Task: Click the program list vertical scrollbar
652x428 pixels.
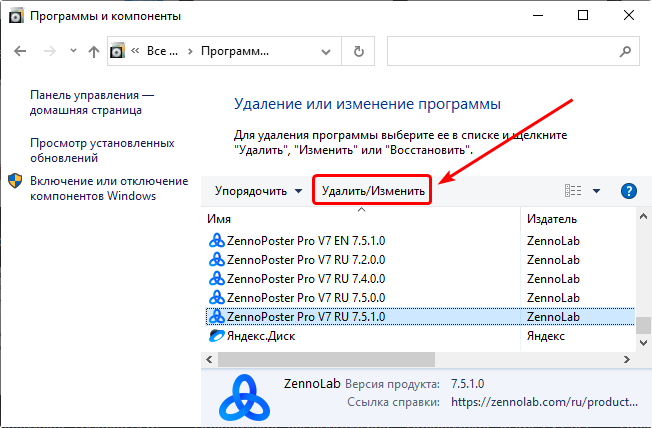Action: click(645, 300)
